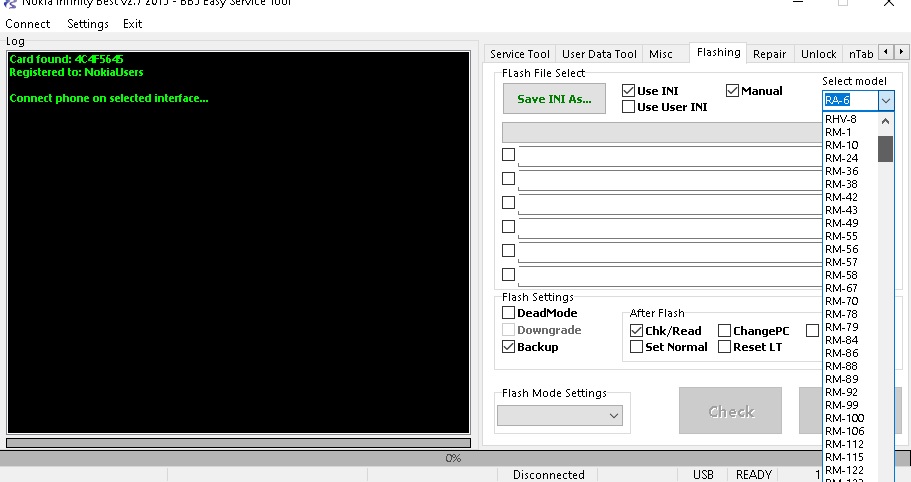Viewport: 911px width, 482px height.
Task: Tick the first flash file row checkbox
Action: click(508, 154)
